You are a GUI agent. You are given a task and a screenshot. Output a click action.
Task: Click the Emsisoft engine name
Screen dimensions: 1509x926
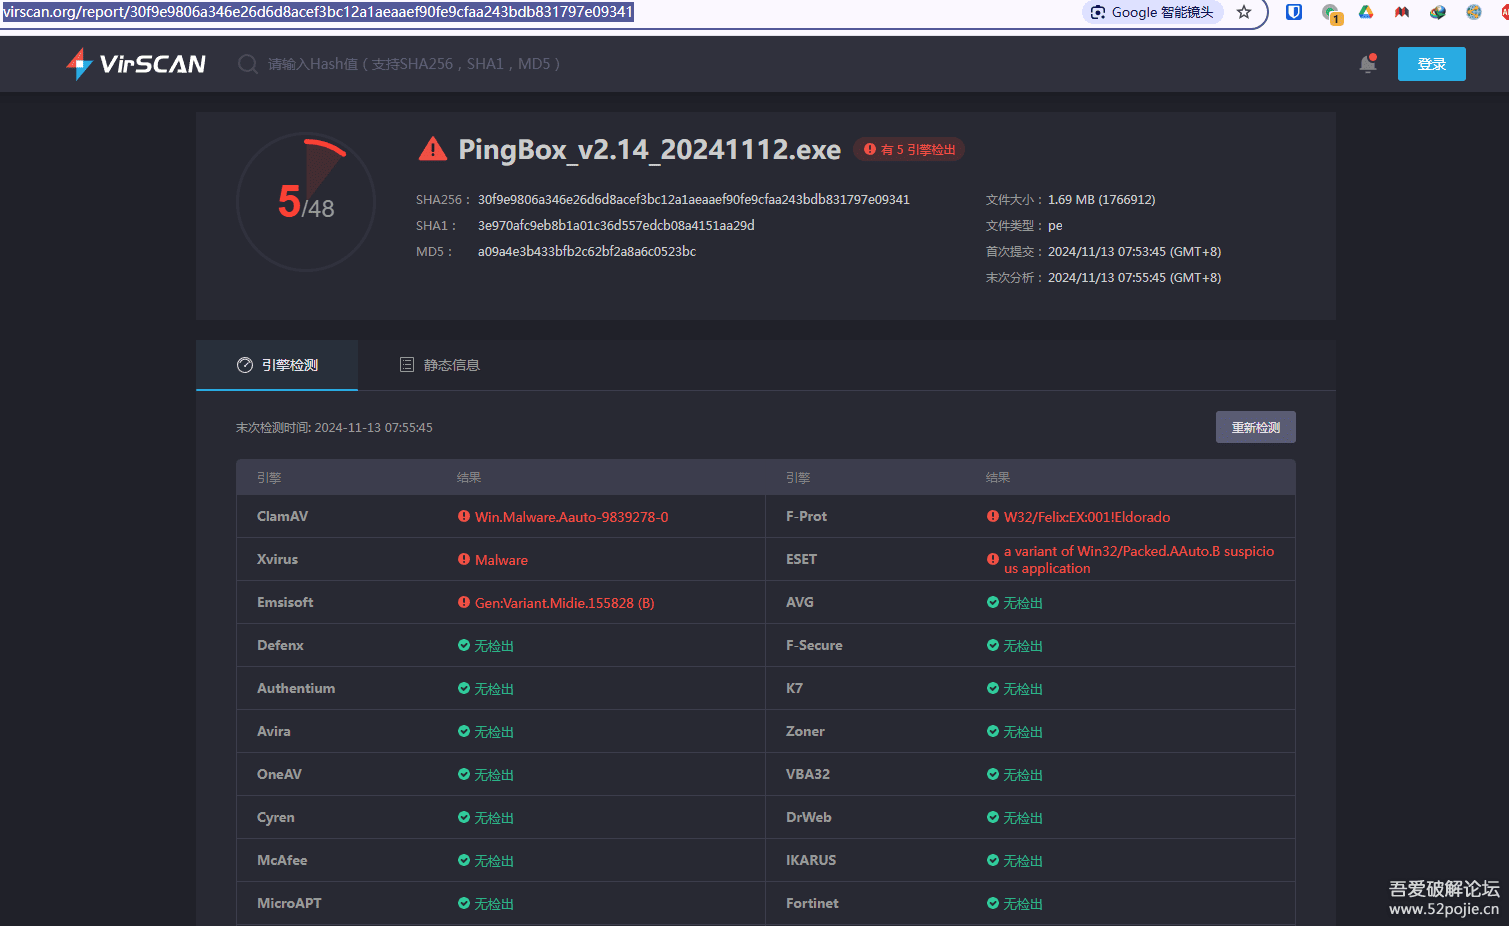(285, 602)
